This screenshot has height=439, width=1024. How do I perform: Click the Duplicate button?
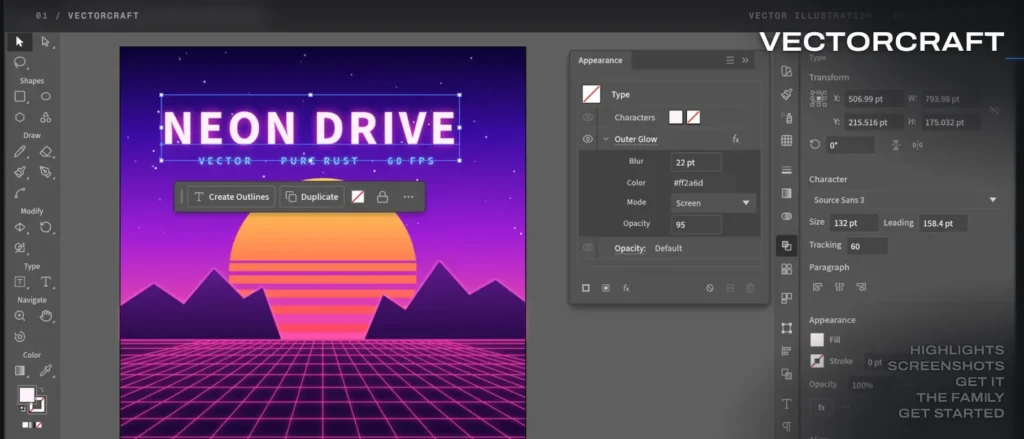pyautogui.click(x=312, y=197)
